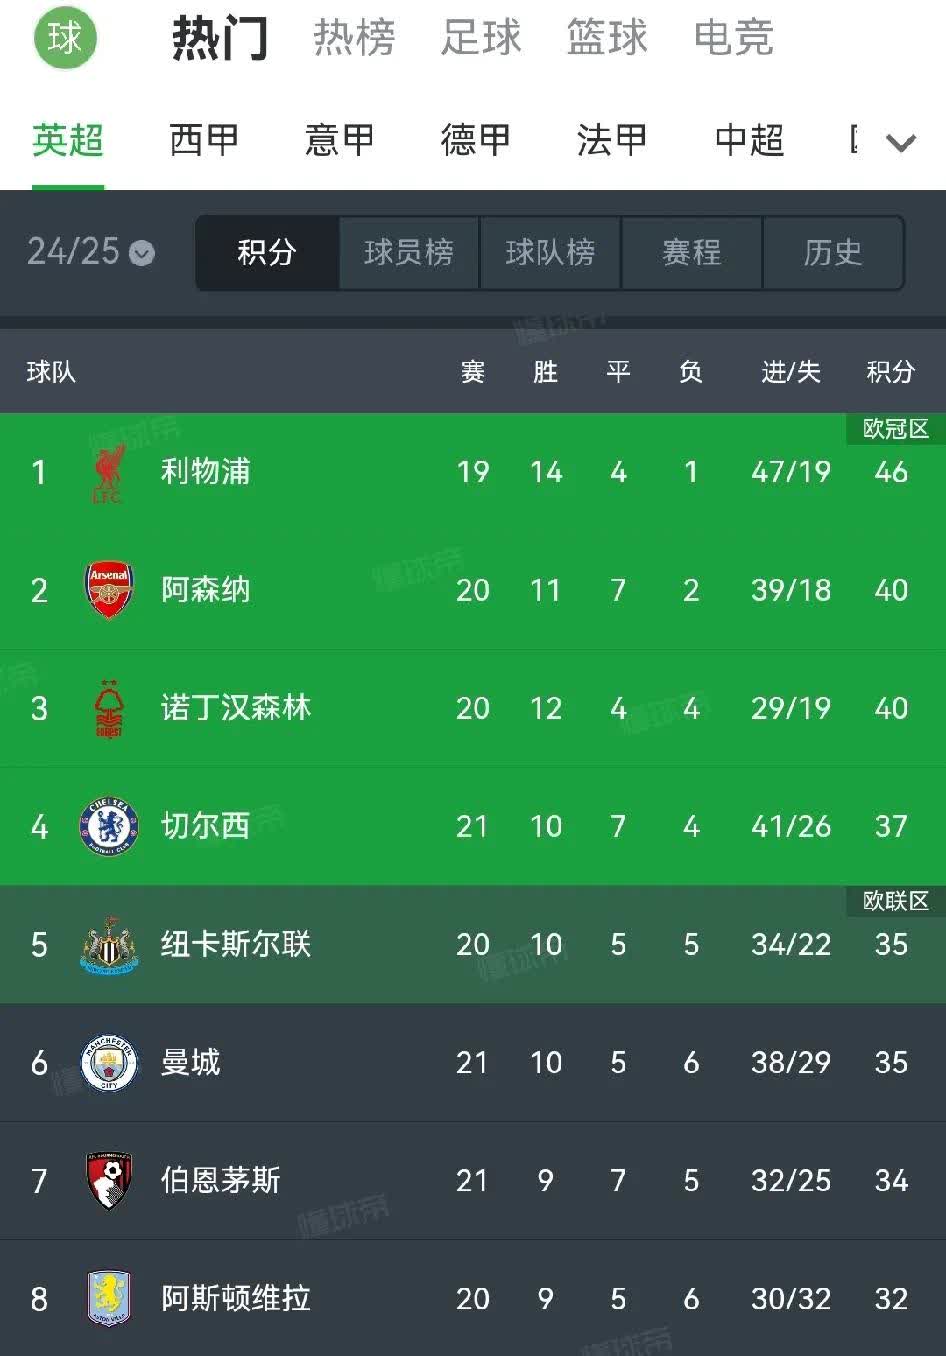Click the Chelsea club badge
Screen dimensions: 946x1356
(x=110, y=826)
